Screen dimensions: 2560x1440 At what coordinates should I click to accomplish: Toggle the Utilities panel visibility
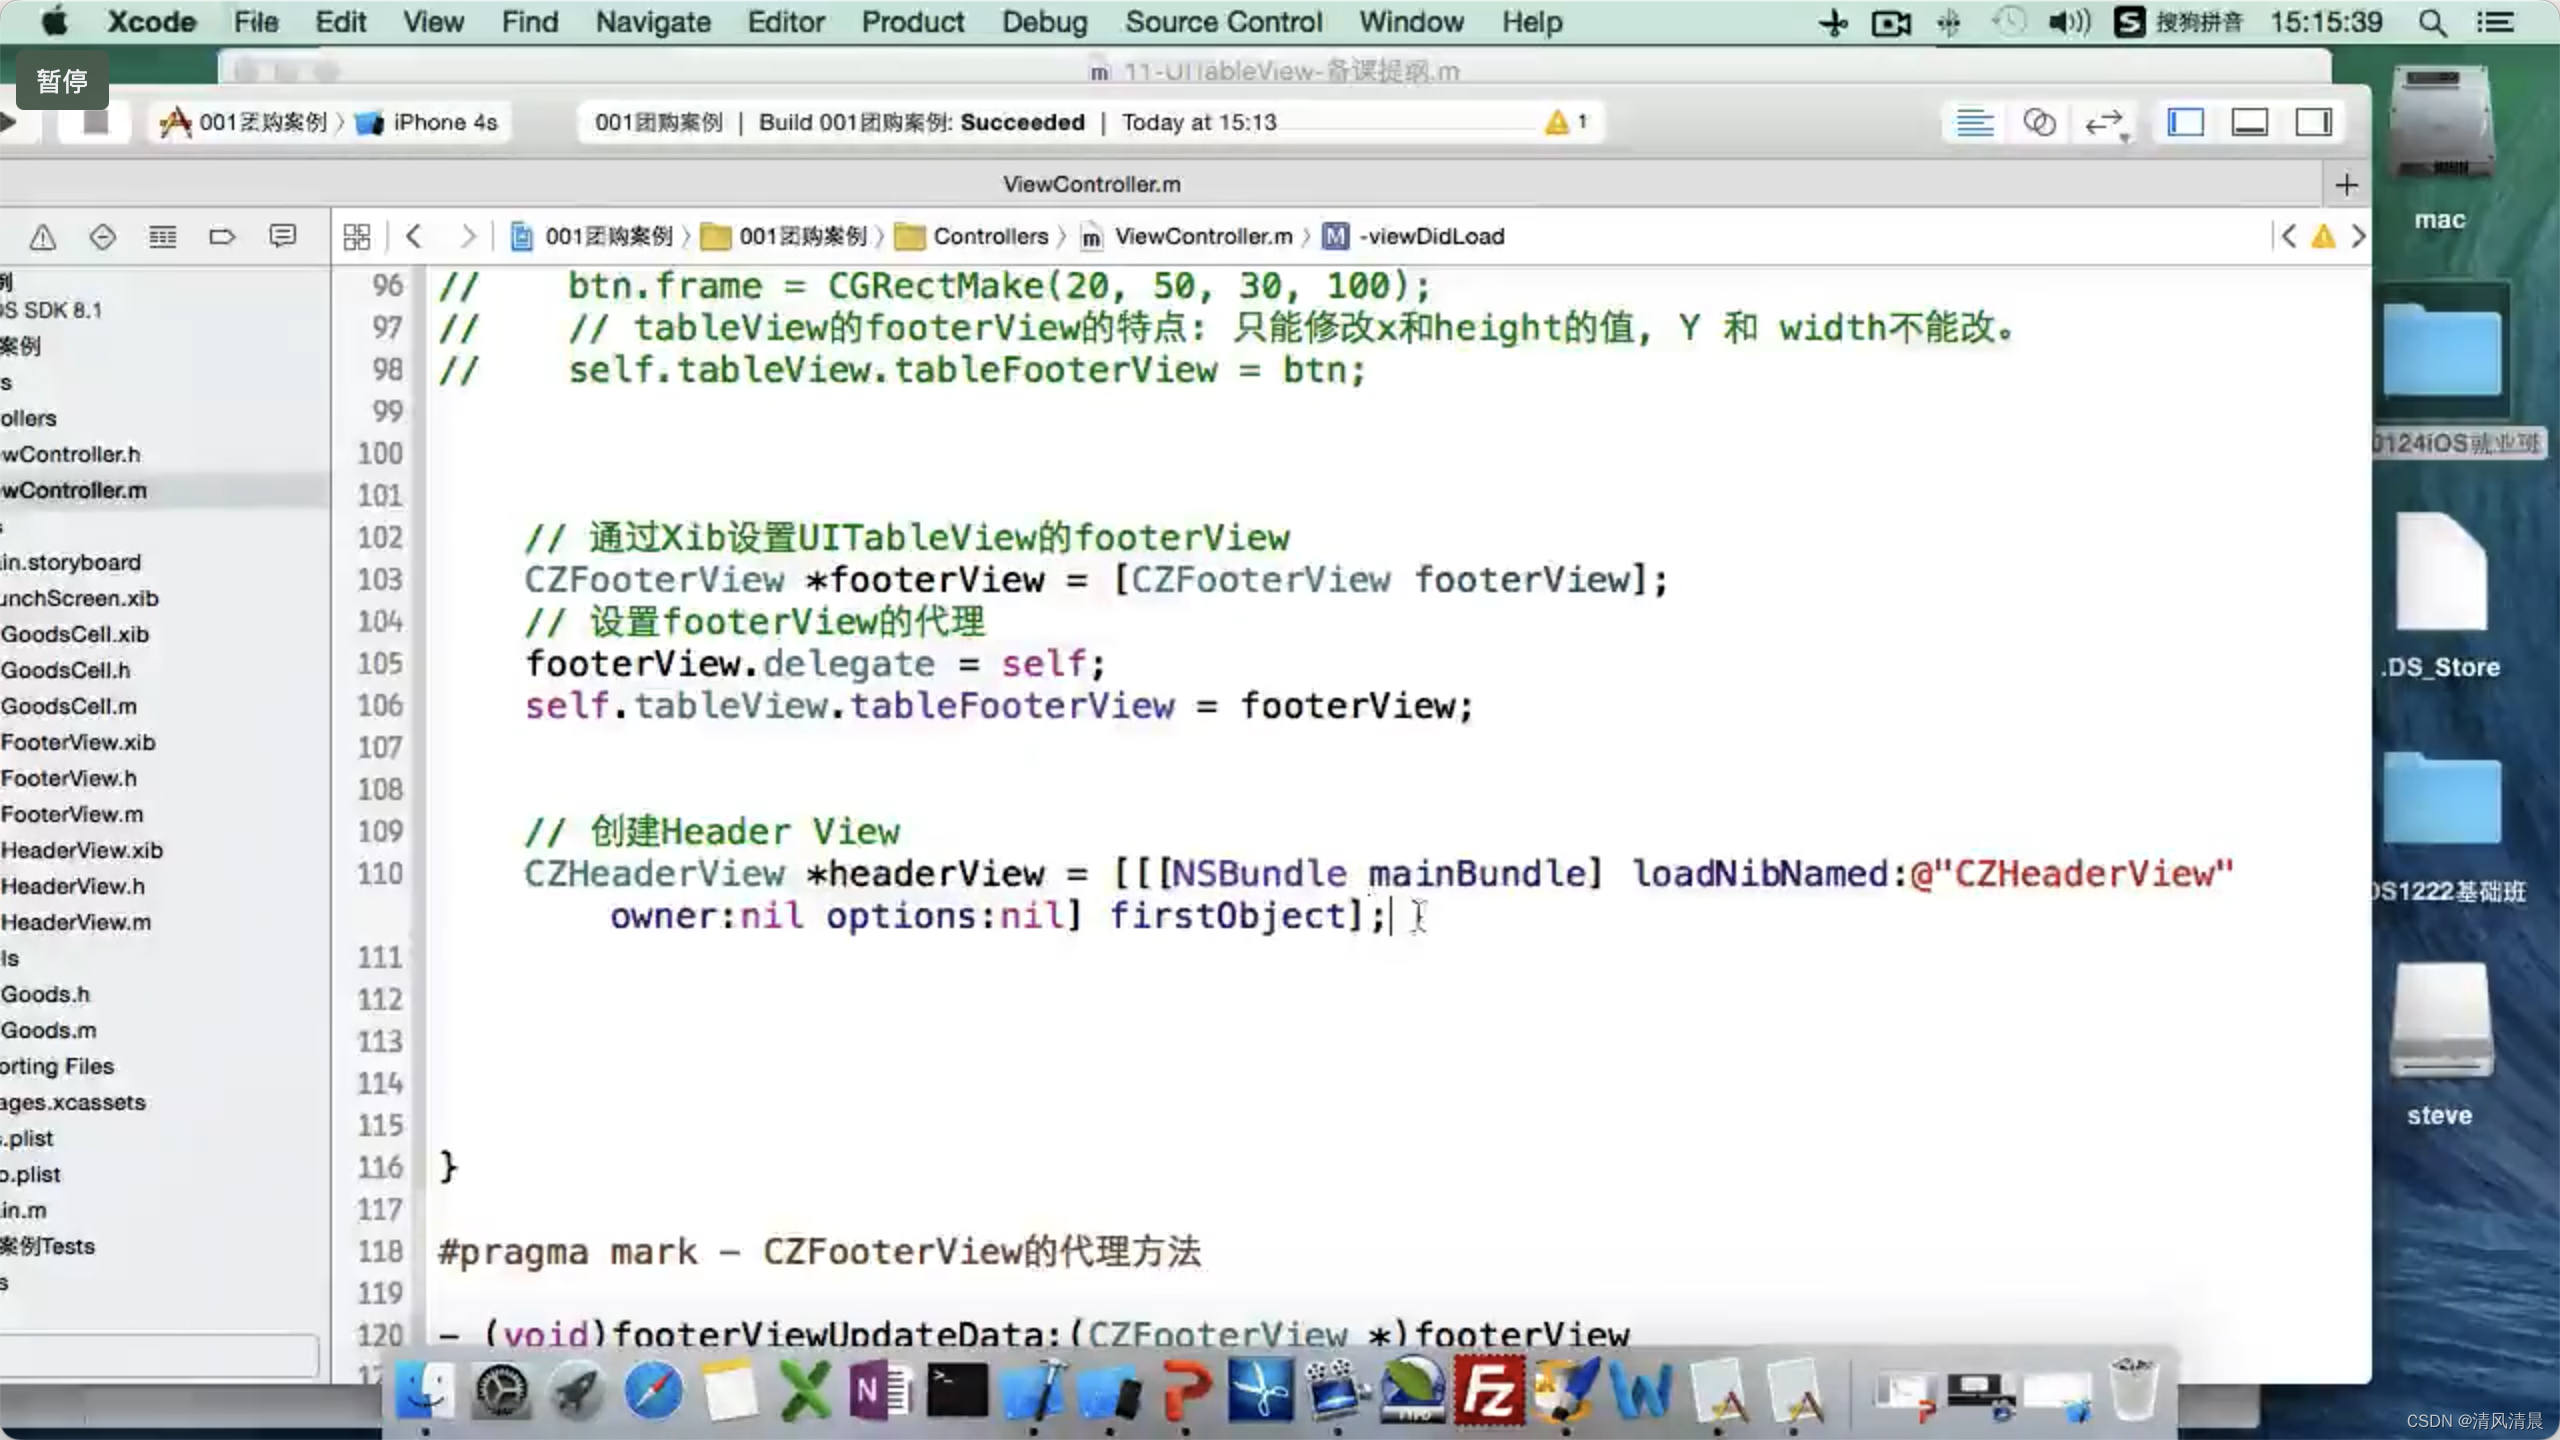pos(2313,123)
